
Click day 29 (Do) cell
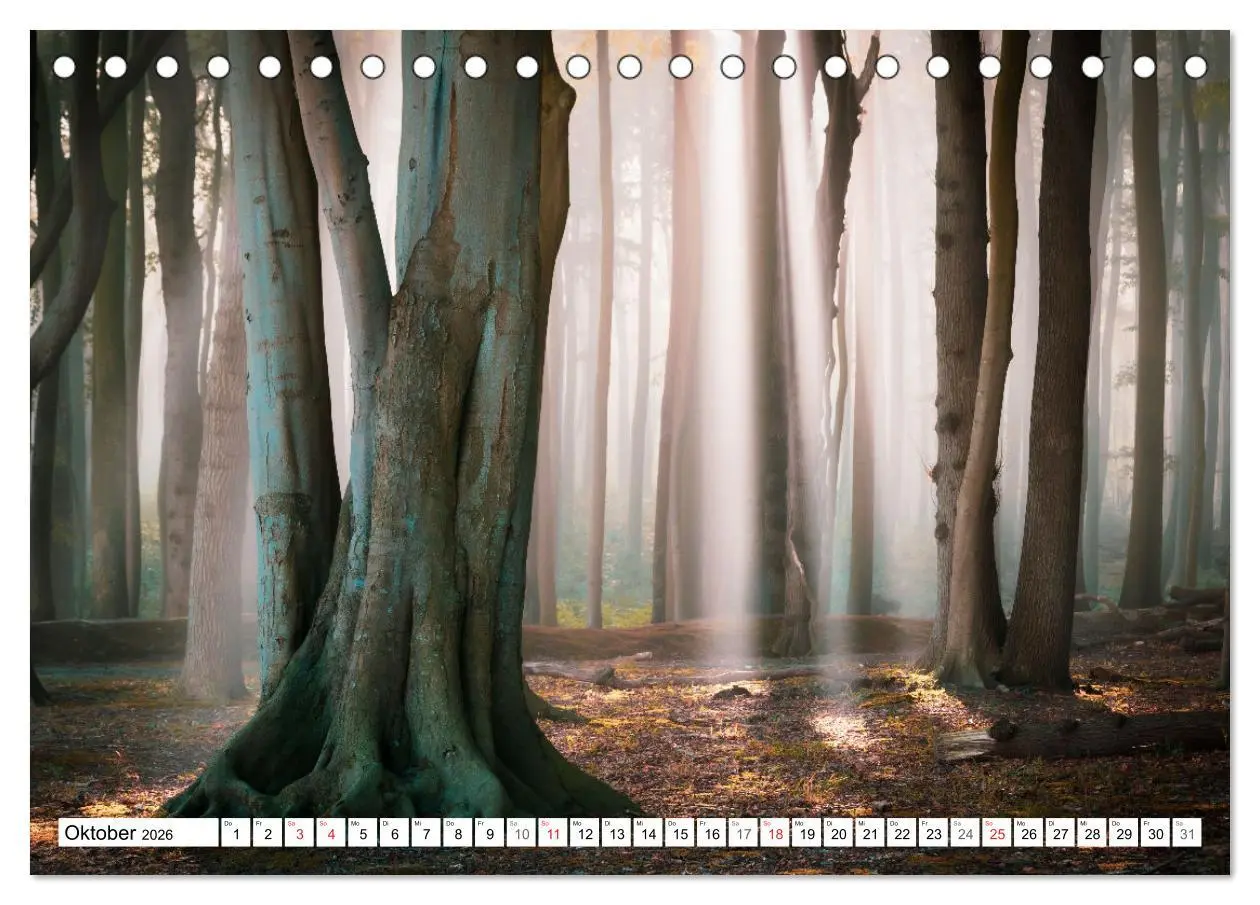pyautogui.click(x=1123, y=832)
